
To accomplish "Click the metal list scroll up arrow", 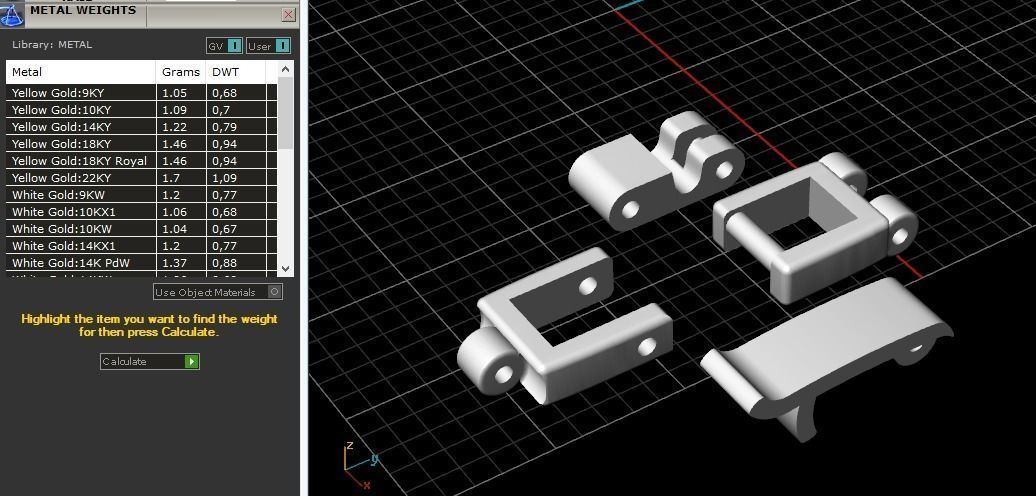I will point(285,69).
